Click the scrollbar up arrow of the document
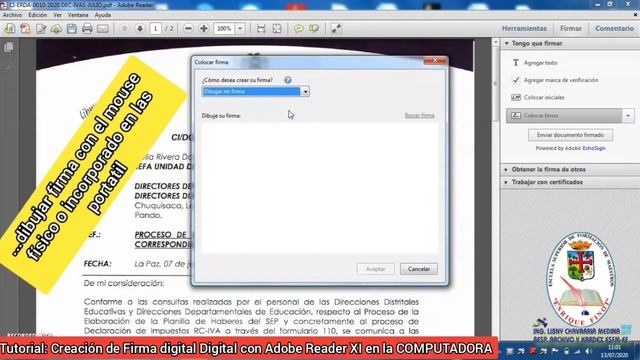Screen dimensions: 640x360 (496, 42)
